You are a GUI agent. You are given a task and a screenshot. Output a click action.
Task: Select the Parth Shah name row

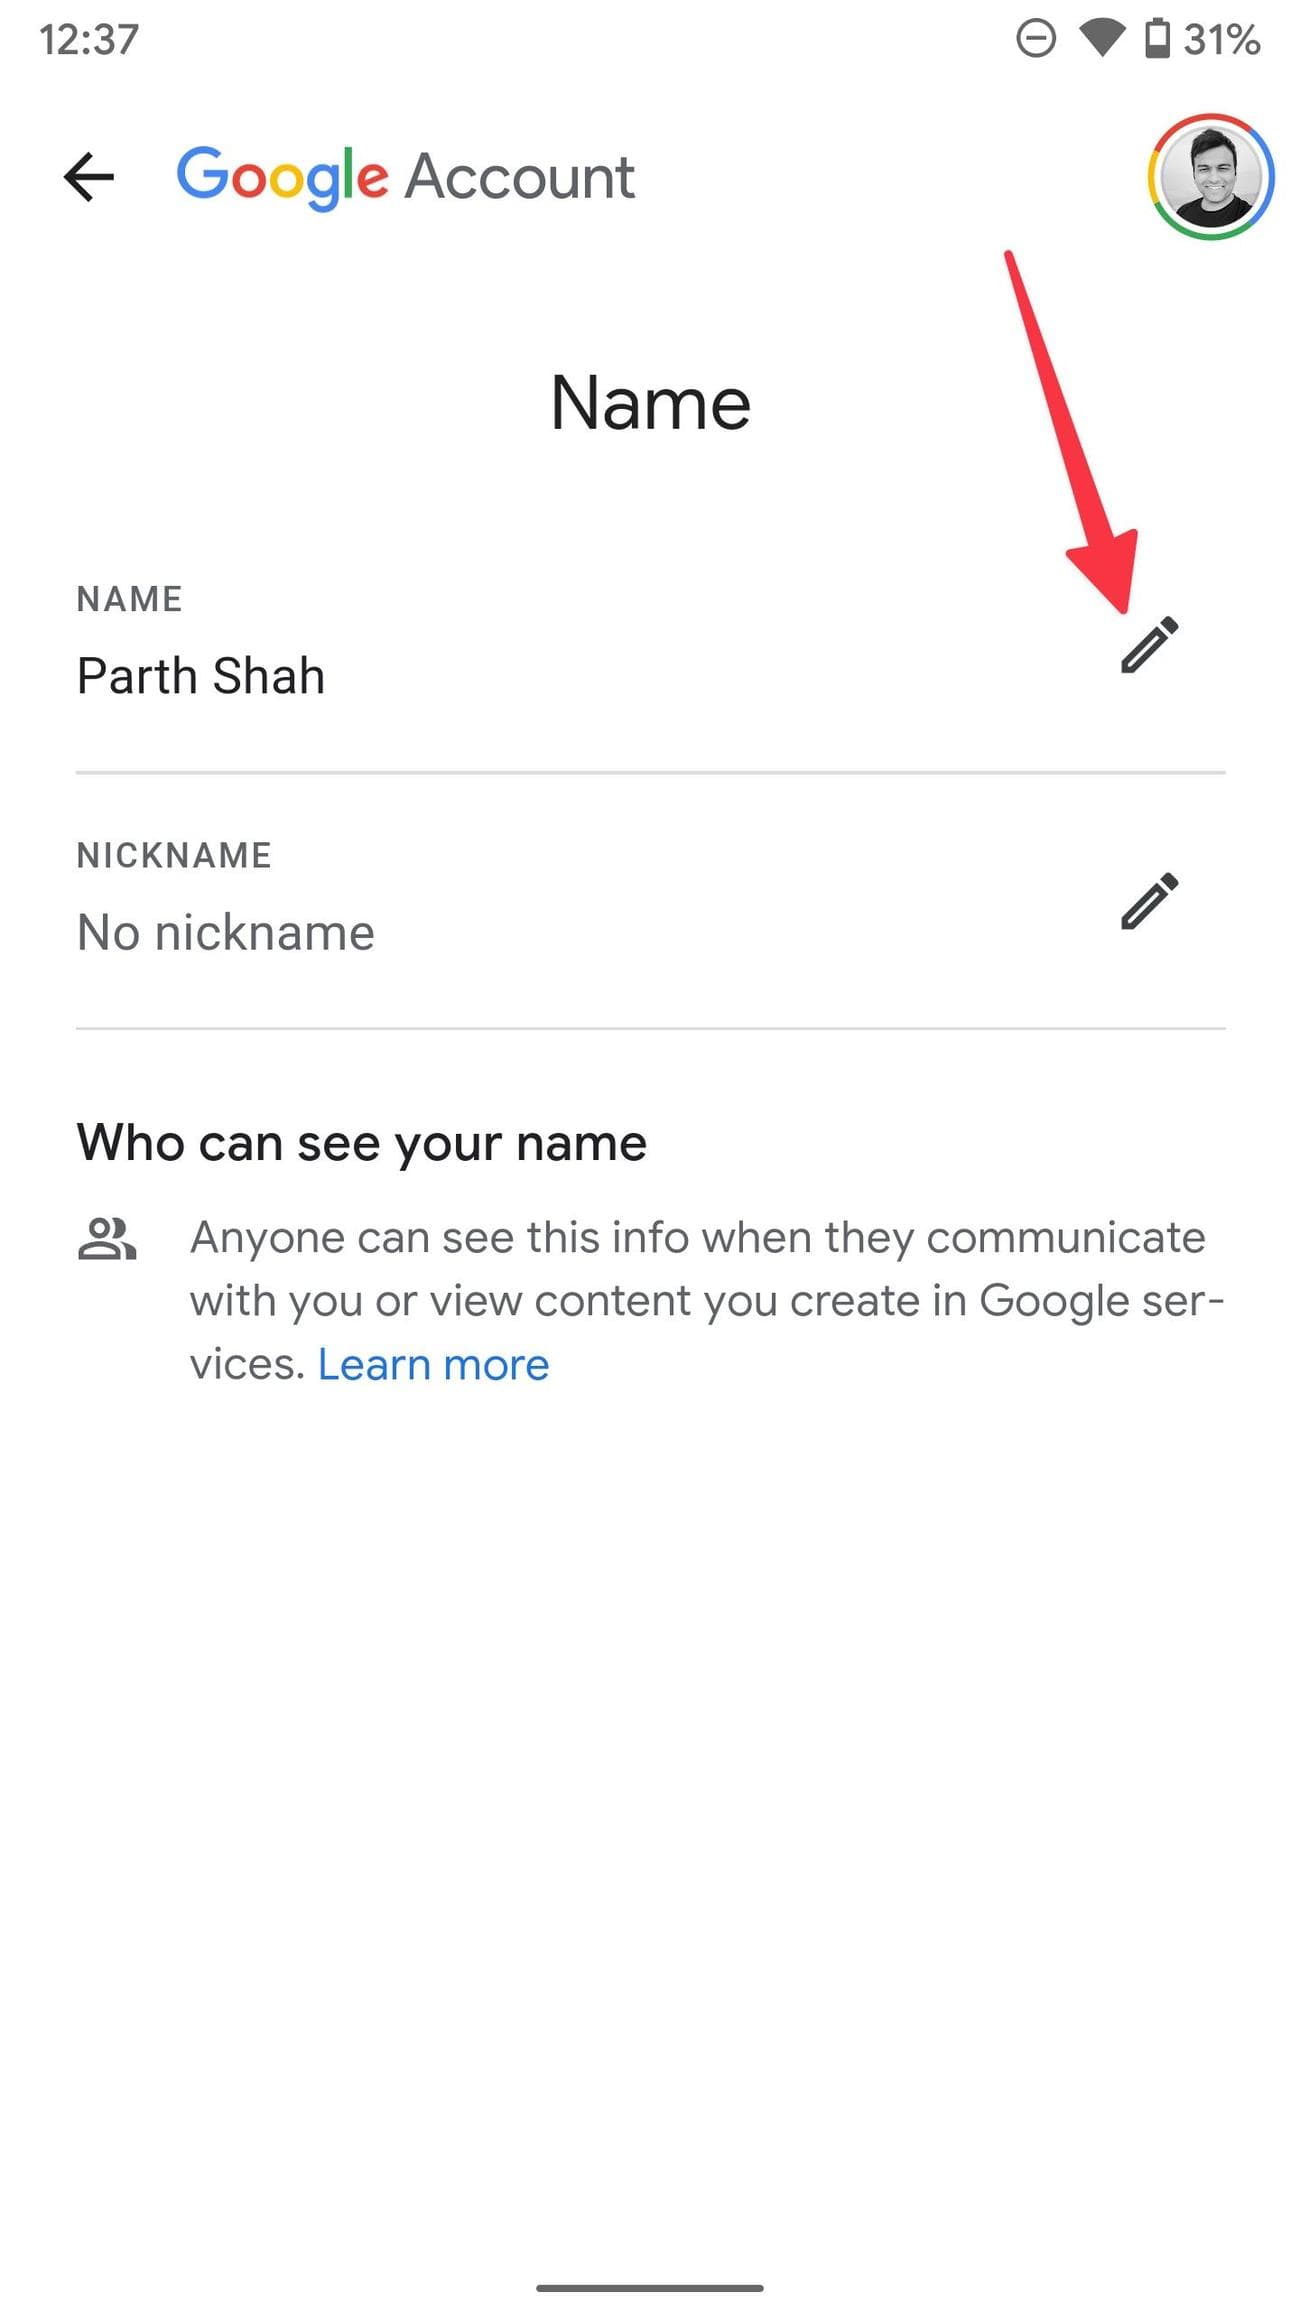click(x=651, y=643)
